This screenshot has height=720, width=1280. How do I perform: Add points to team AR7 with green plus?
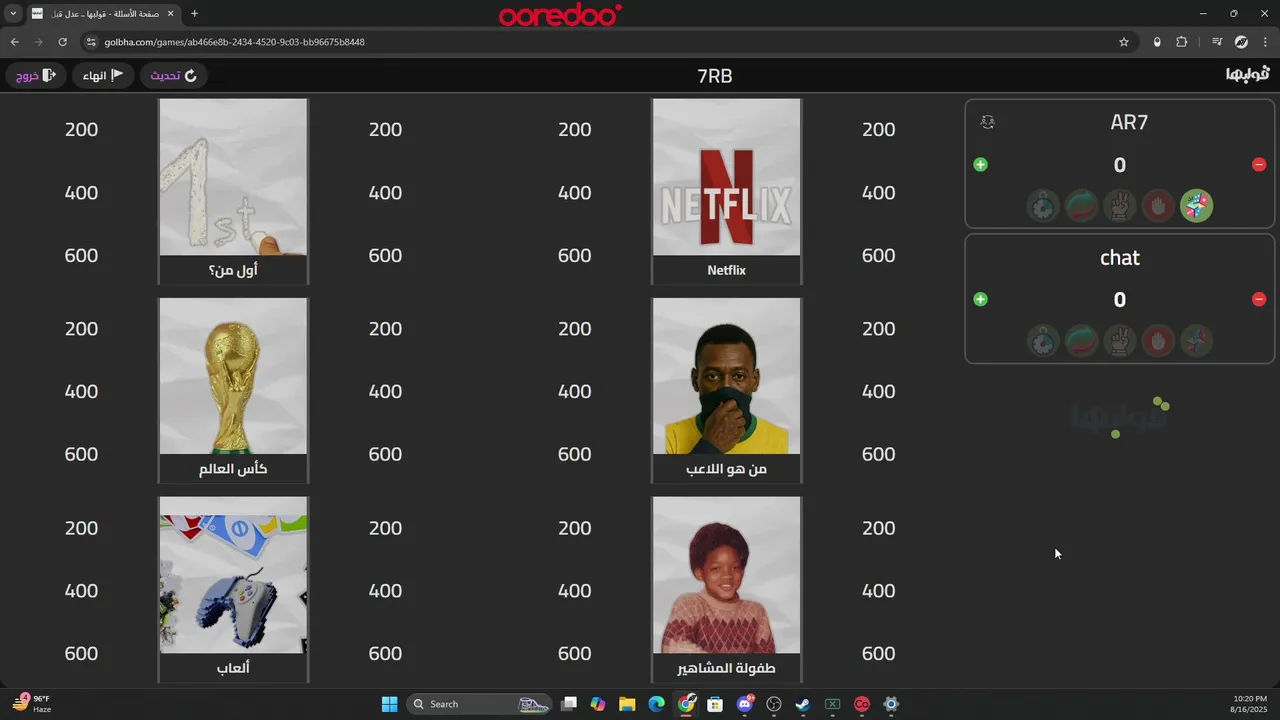980,165
